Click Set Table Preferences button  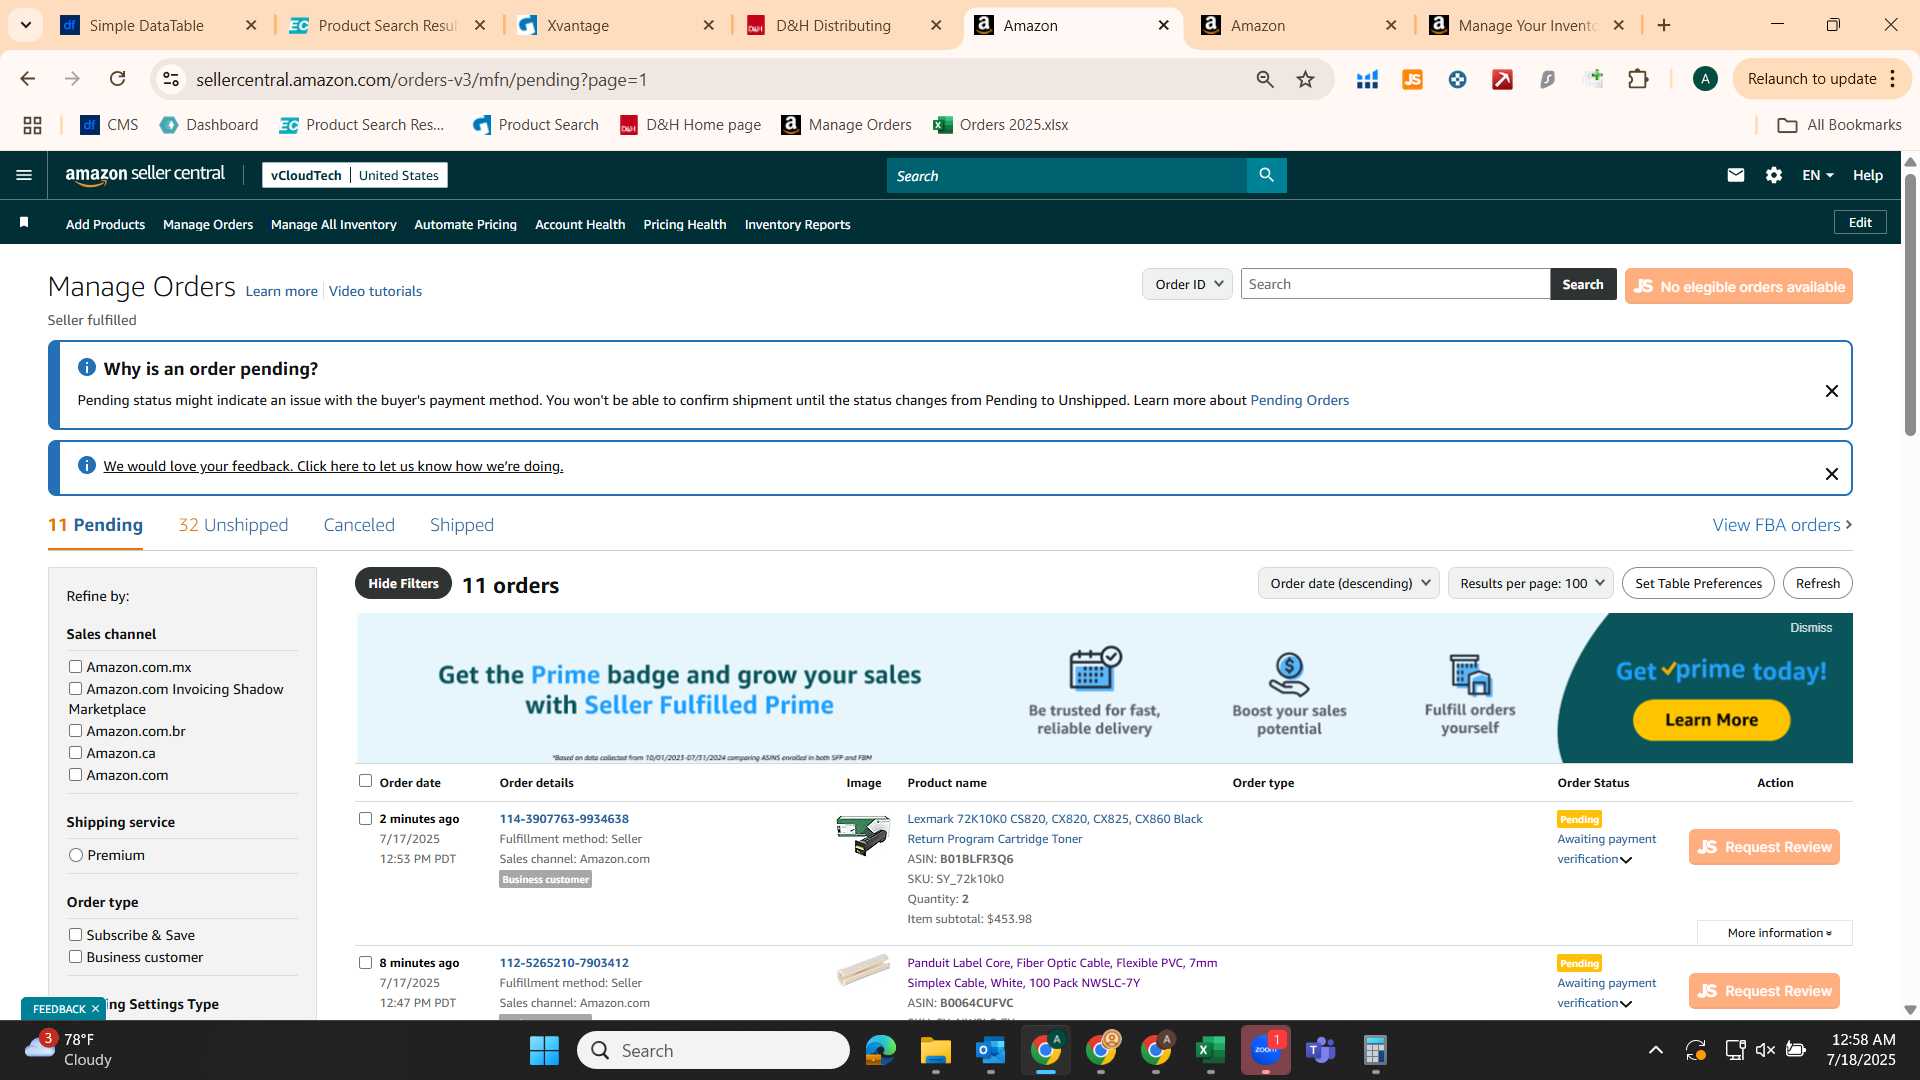pyautogui.click(x=1698, y=583)
